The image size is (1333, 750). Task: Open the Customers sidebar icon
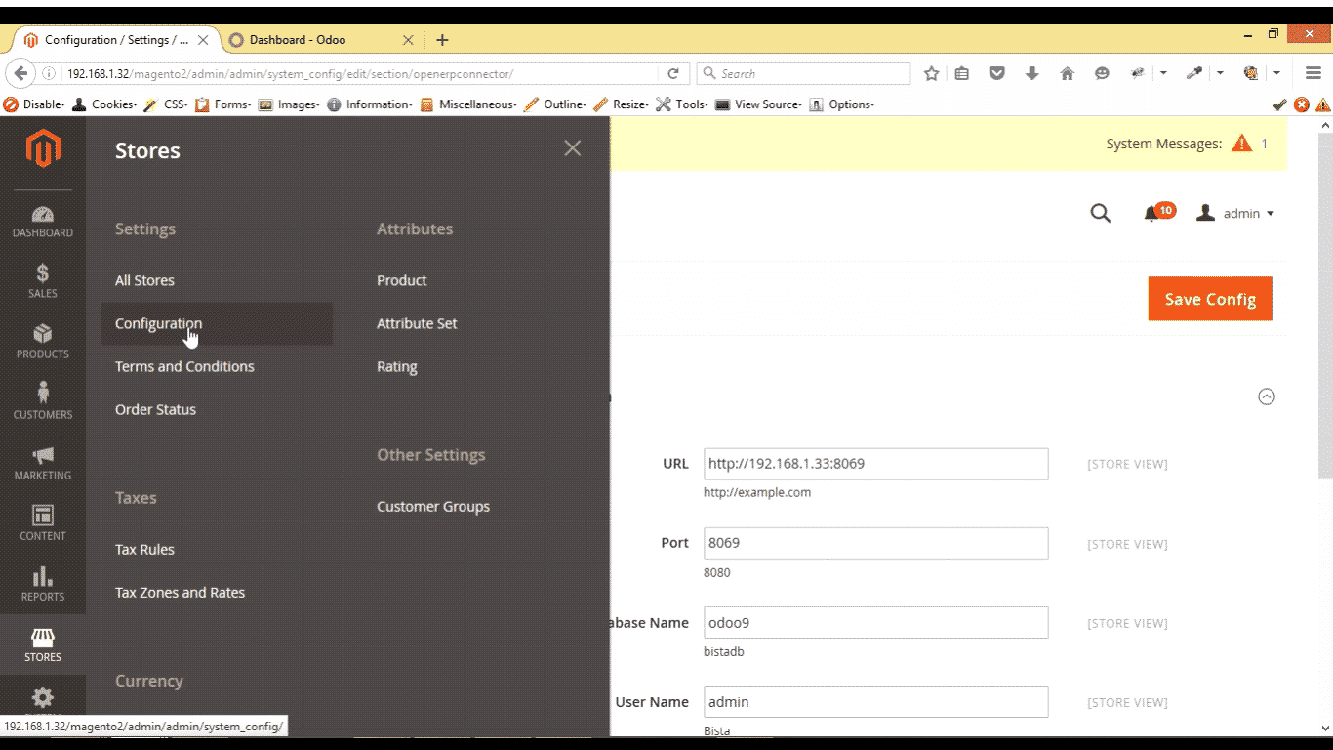pos(43,401)
